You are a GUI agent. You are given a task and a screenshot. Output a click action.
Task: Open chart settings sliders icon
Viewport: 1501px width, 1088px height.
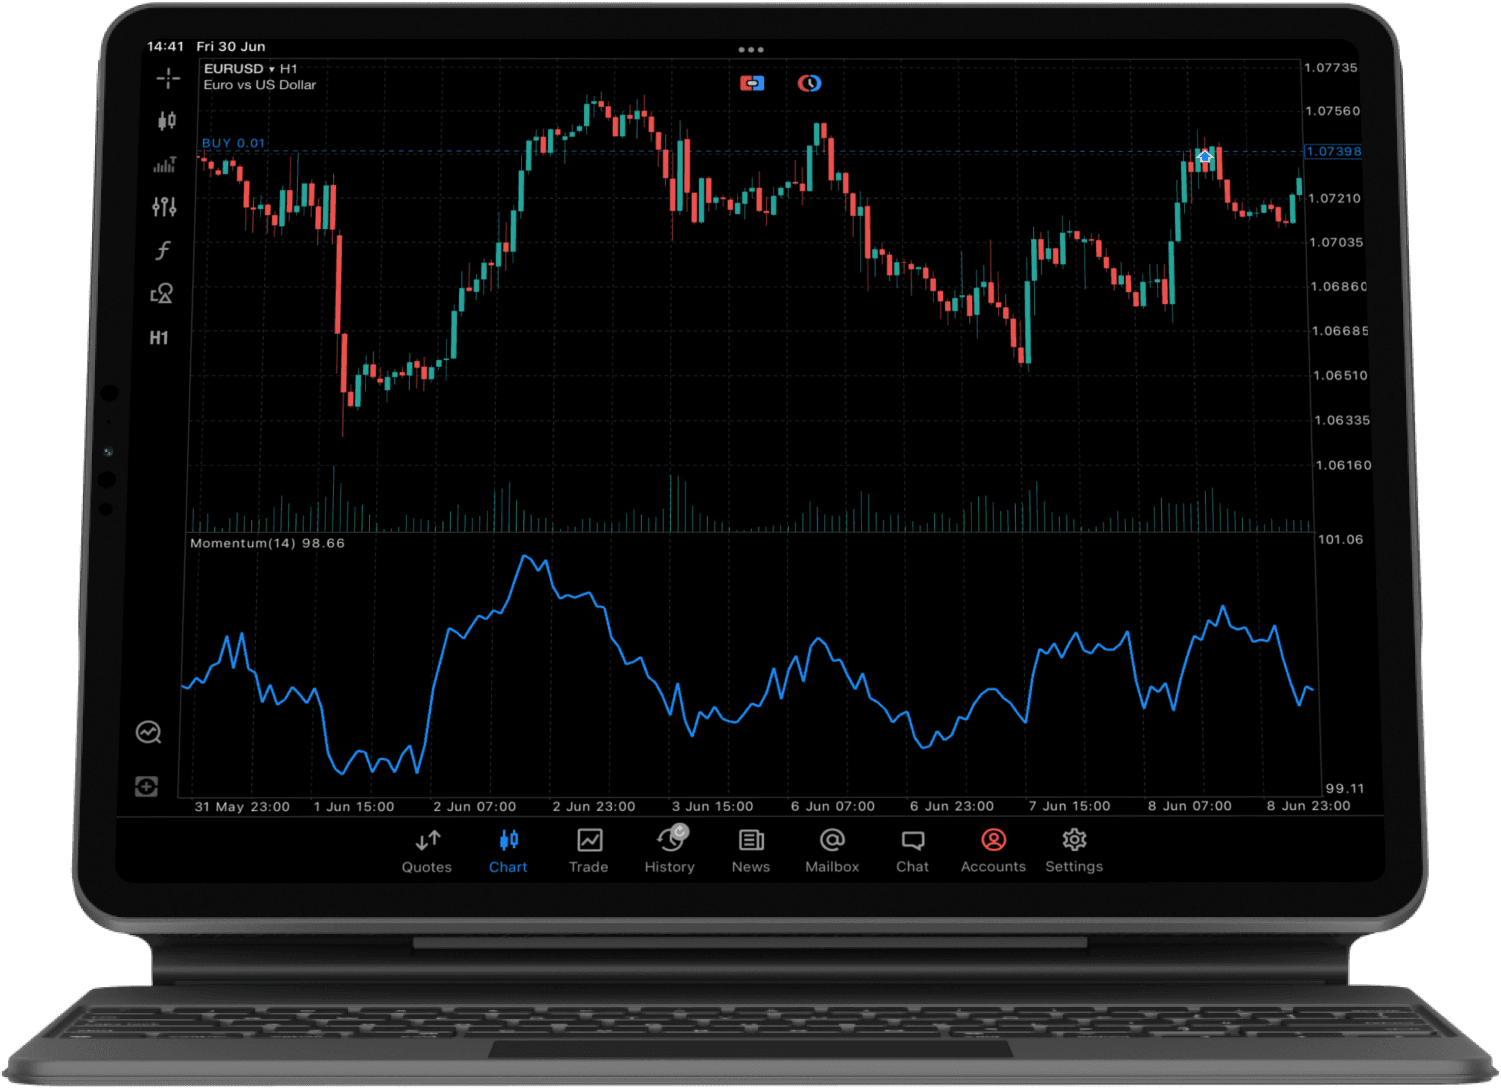click(164, 207)
